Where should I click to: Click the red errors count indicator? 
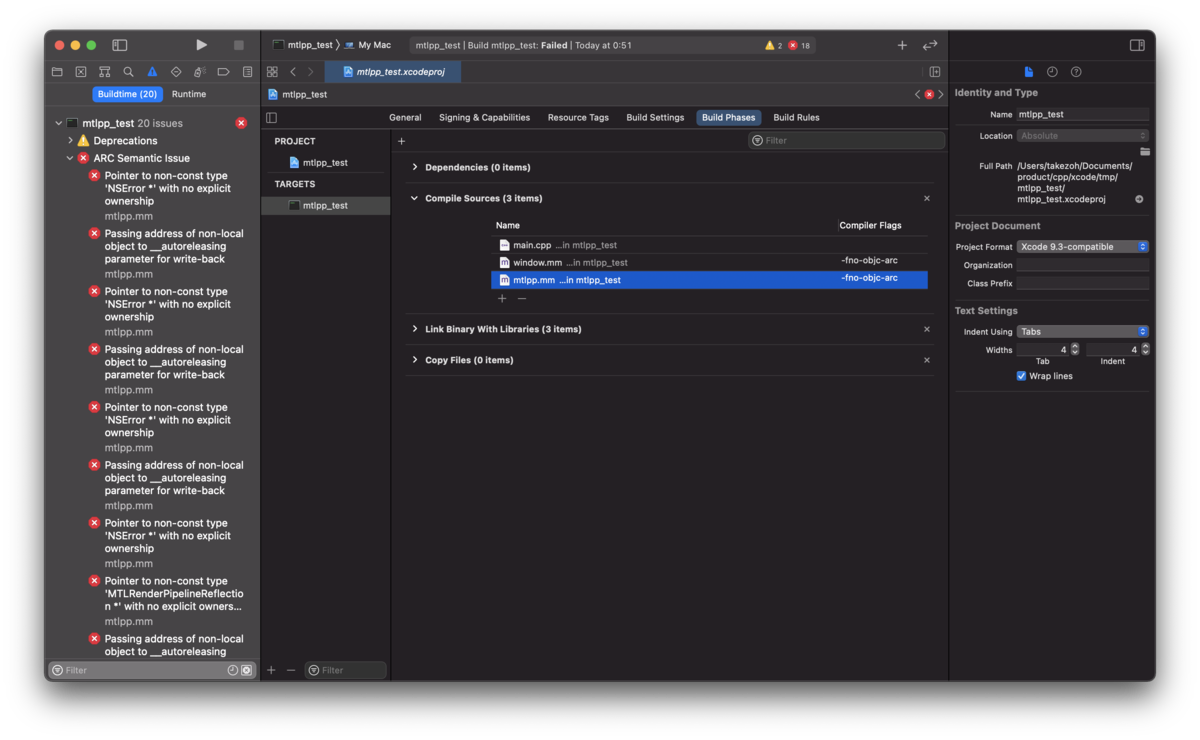point(799,45)
